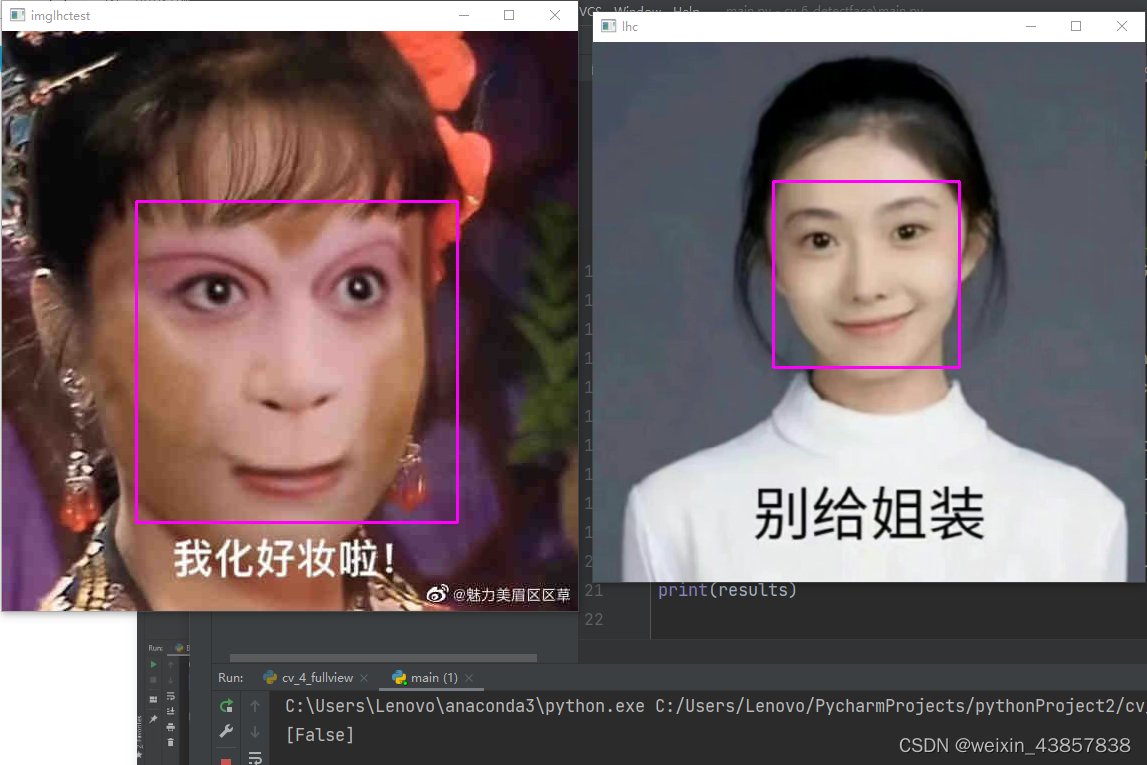
Task: Click the Python icon on cv_4_fullview tab
Action: (x=270, y=678)
